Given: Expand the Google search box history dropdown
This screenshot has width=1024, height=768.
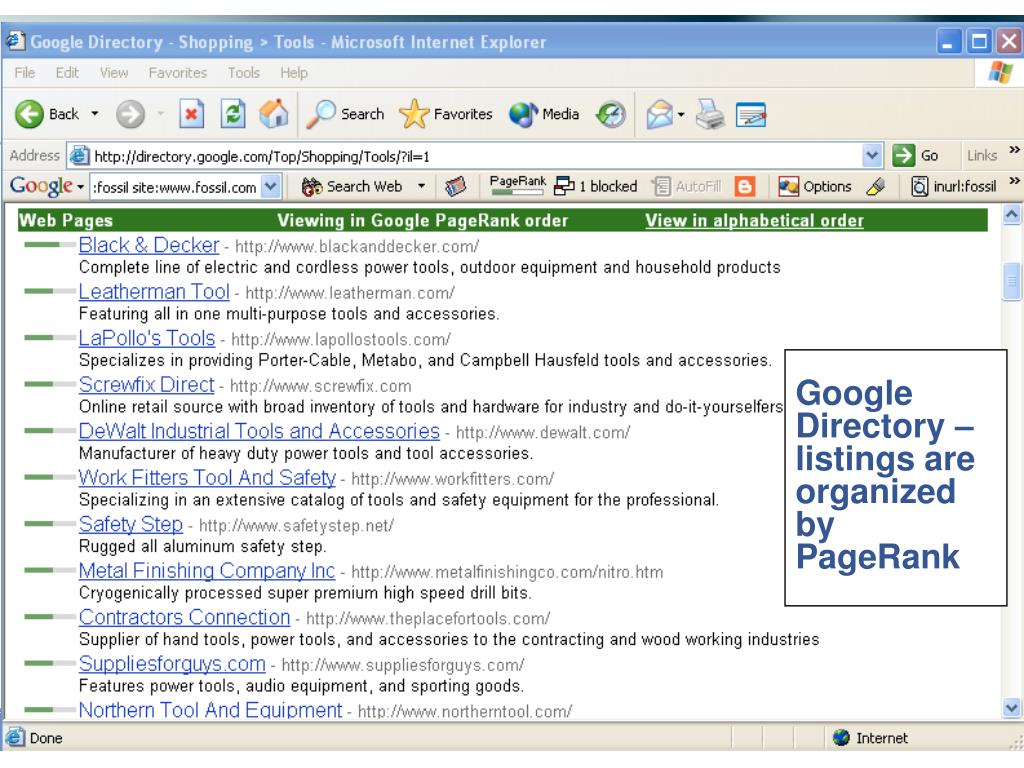Looking at the screenshot, I should click(270, 187).
